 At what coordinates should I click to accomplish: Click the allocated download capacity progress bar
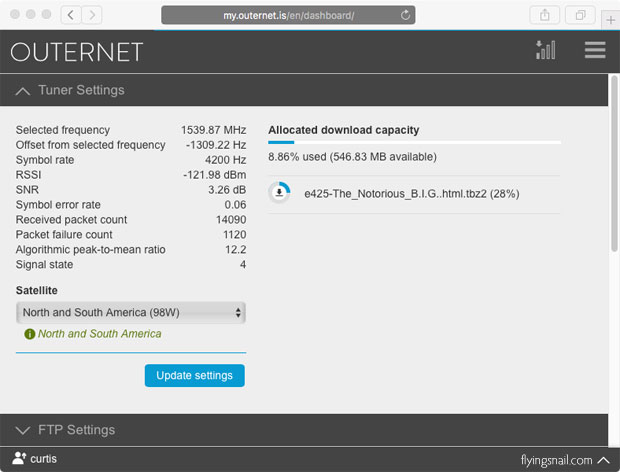[414, 142]
